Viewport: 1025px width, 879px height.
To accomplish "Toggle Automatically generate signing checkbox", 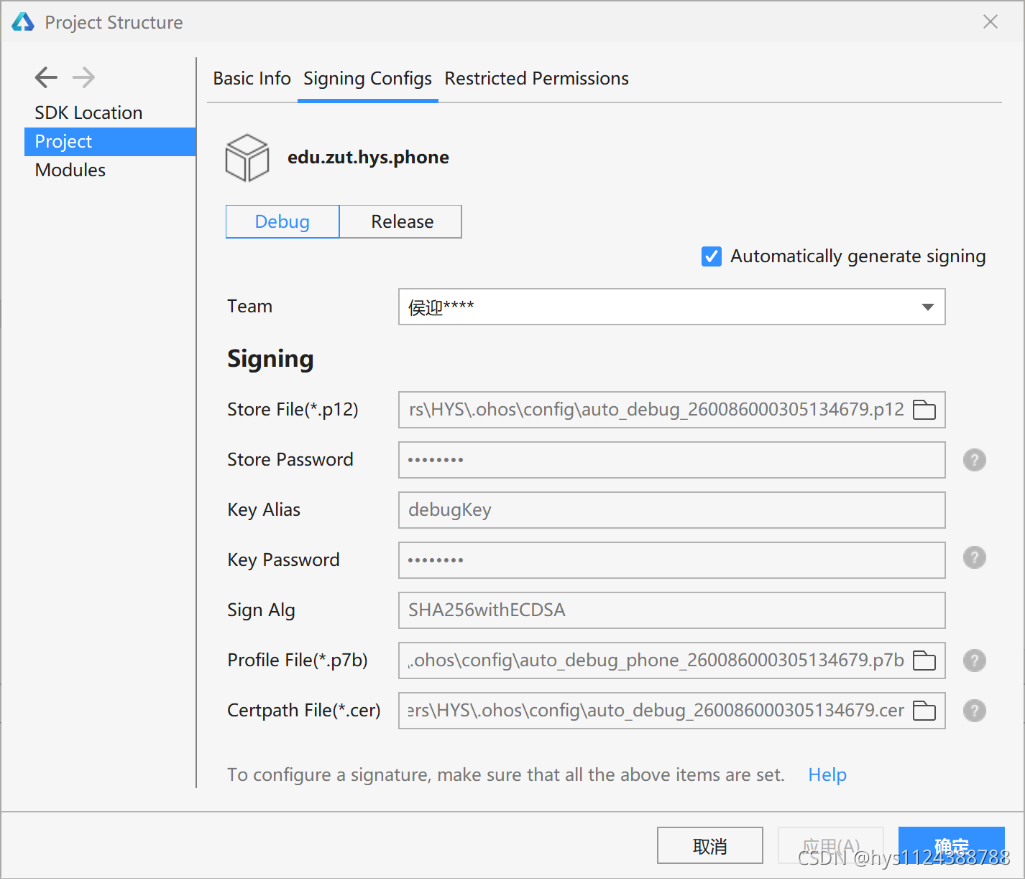I will pyautogui.click(x=711, y=256).
